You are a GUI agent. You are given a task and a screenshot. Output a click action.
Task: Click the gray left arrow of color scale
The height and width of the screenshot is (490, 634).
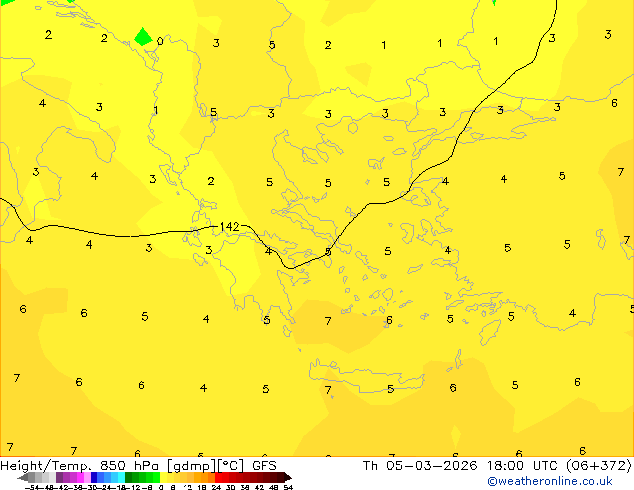pos(23,478)
